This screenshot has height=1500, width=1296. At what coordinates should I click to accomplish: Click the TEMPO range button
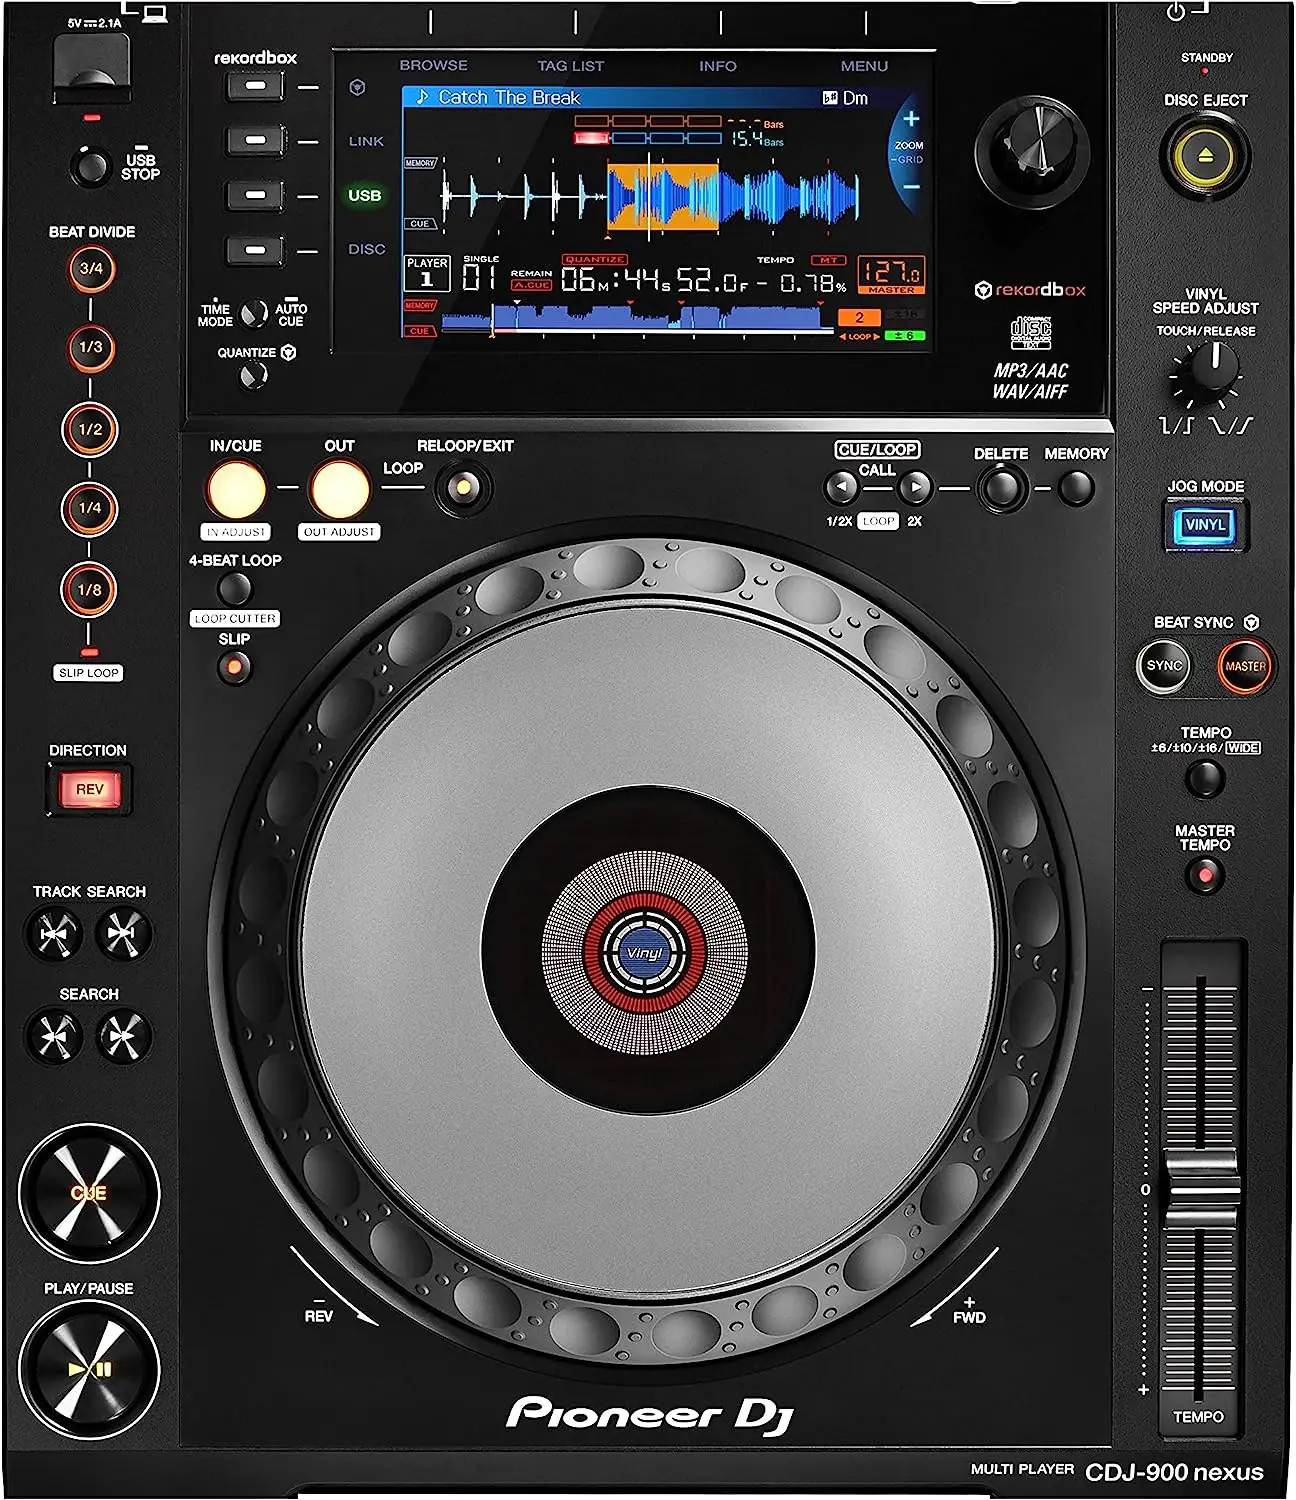[x=1205, y=779]
